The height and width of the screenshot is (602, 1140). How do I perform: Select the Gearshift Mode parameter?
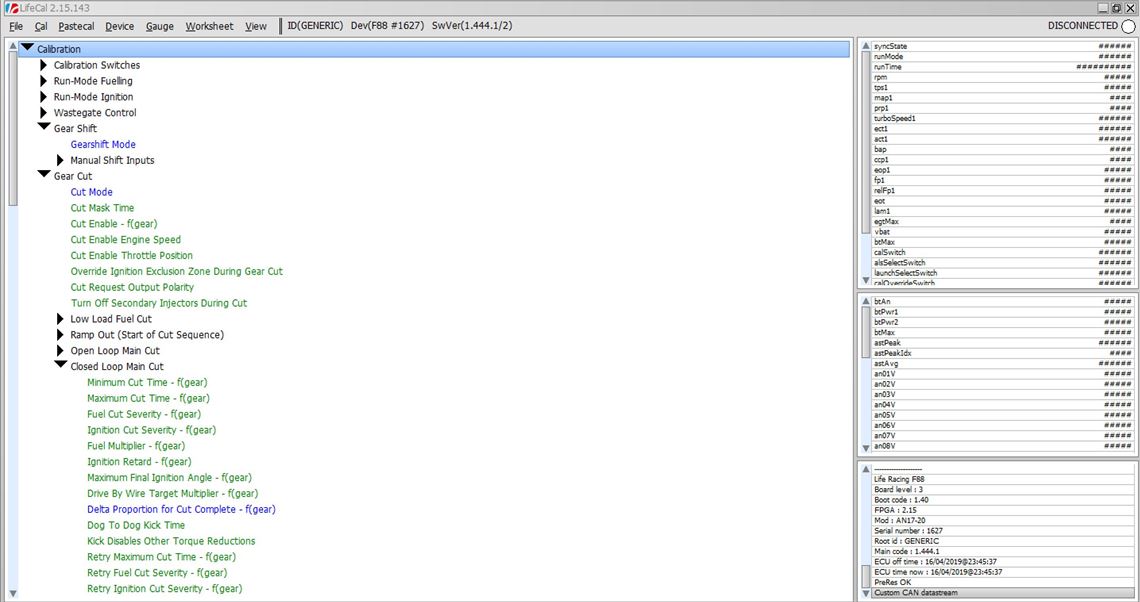(x=103, y=145)
